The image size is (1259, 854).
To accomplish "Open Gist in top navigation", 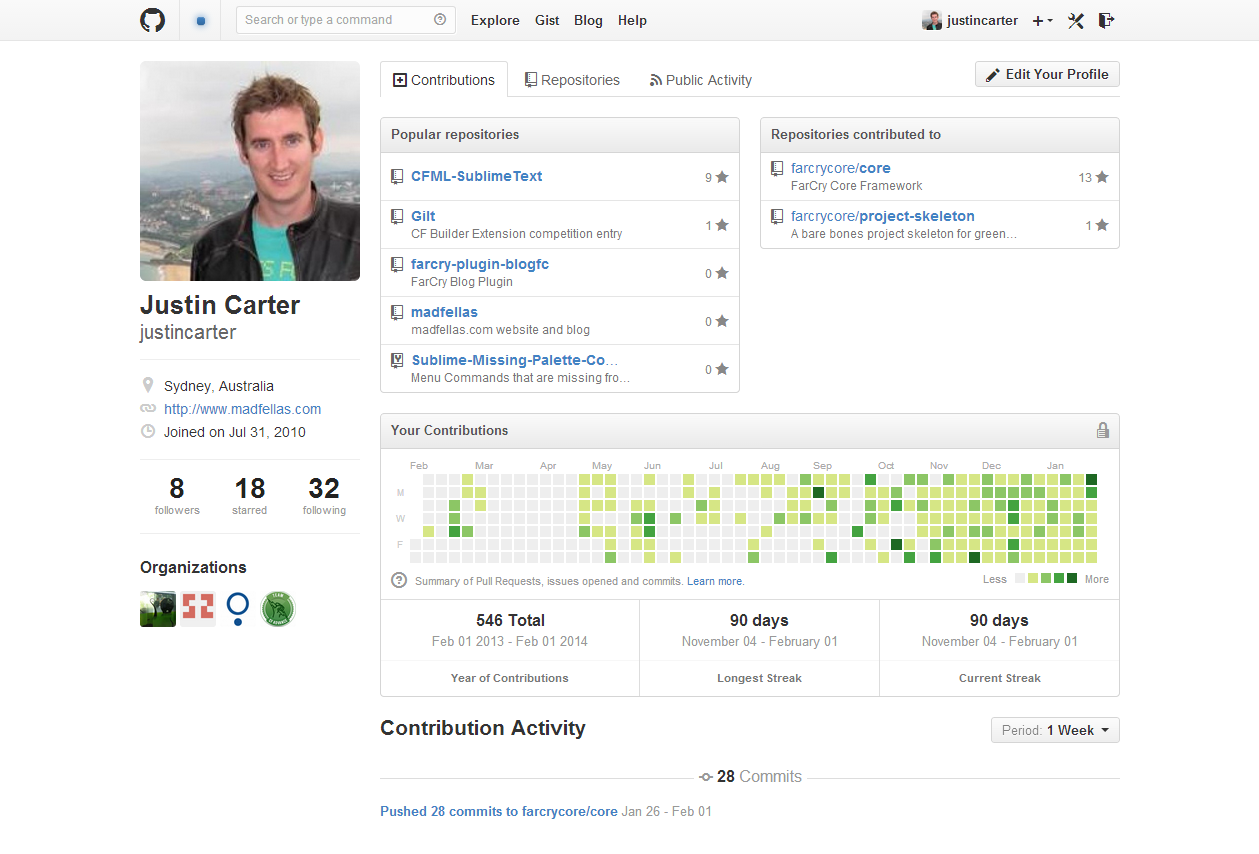I will [547, 20].
